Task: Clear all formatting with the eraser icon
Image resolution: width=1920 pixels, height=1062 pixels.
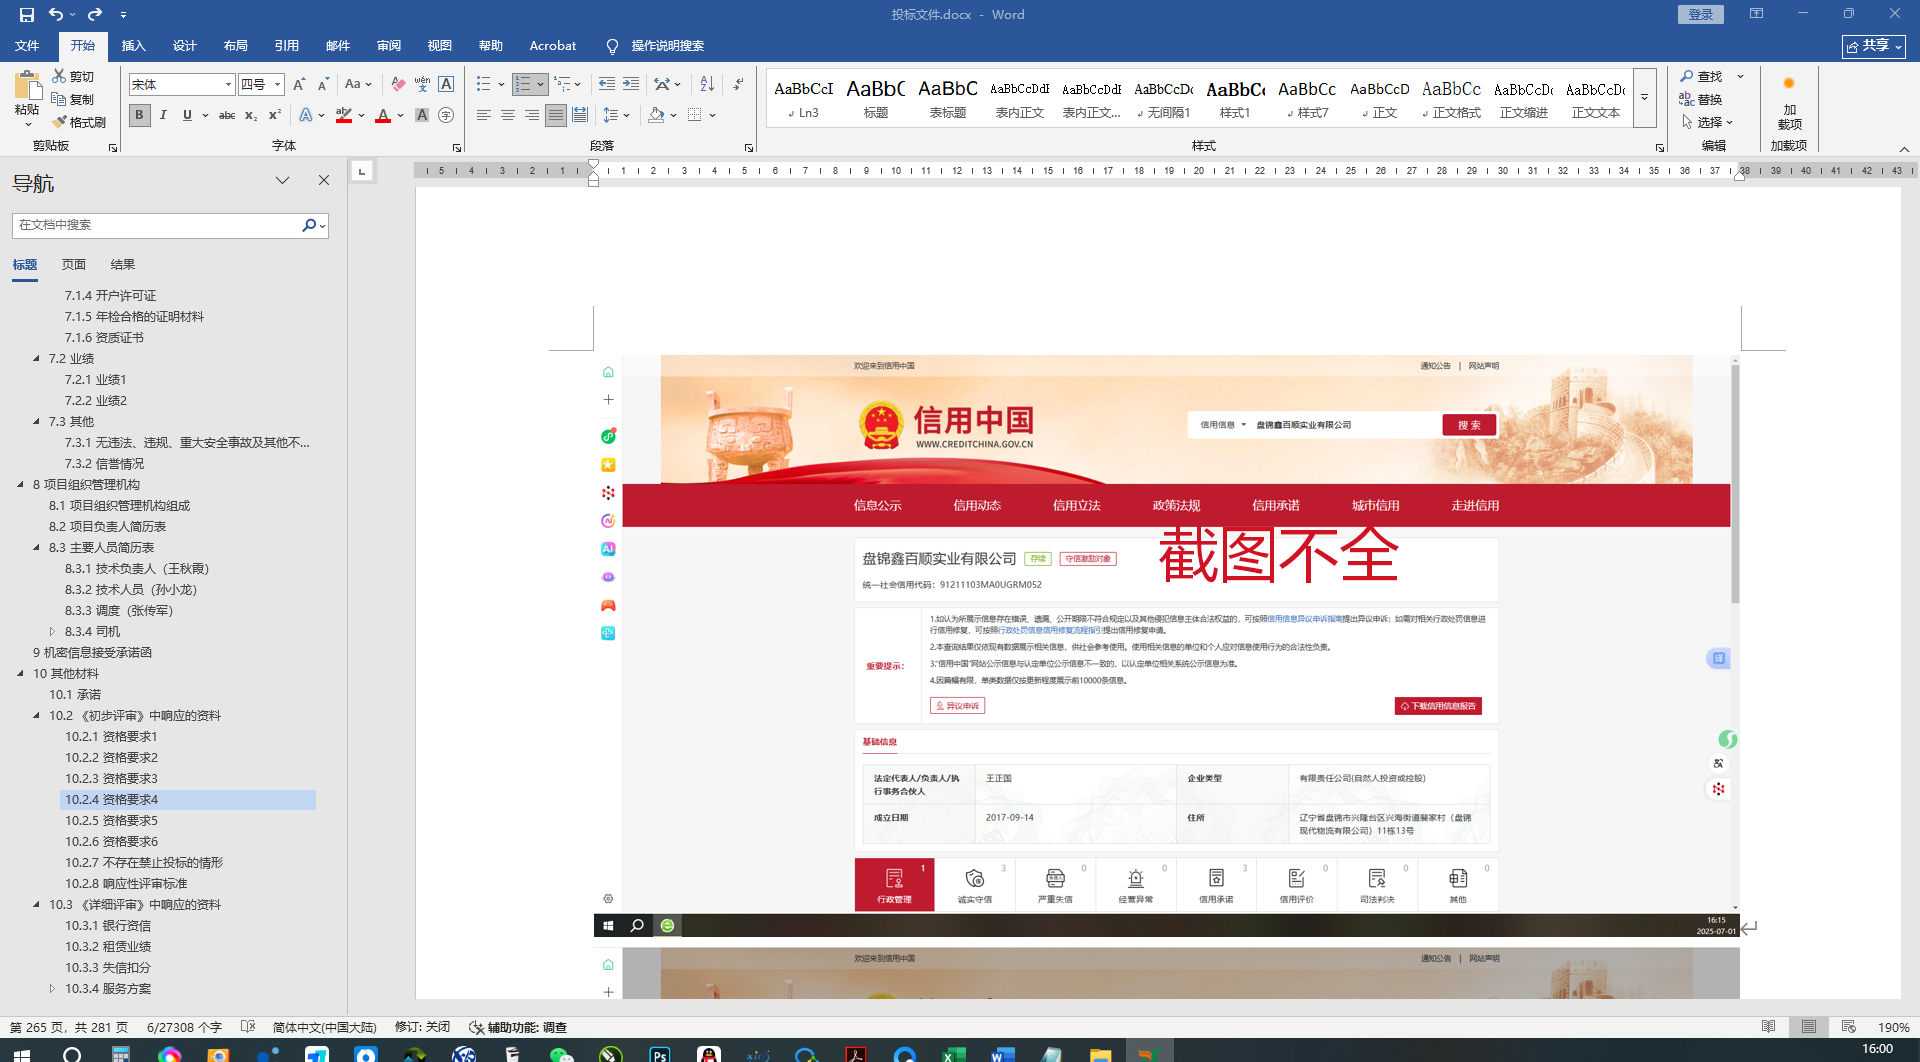Action: click(x=398, y=85)
